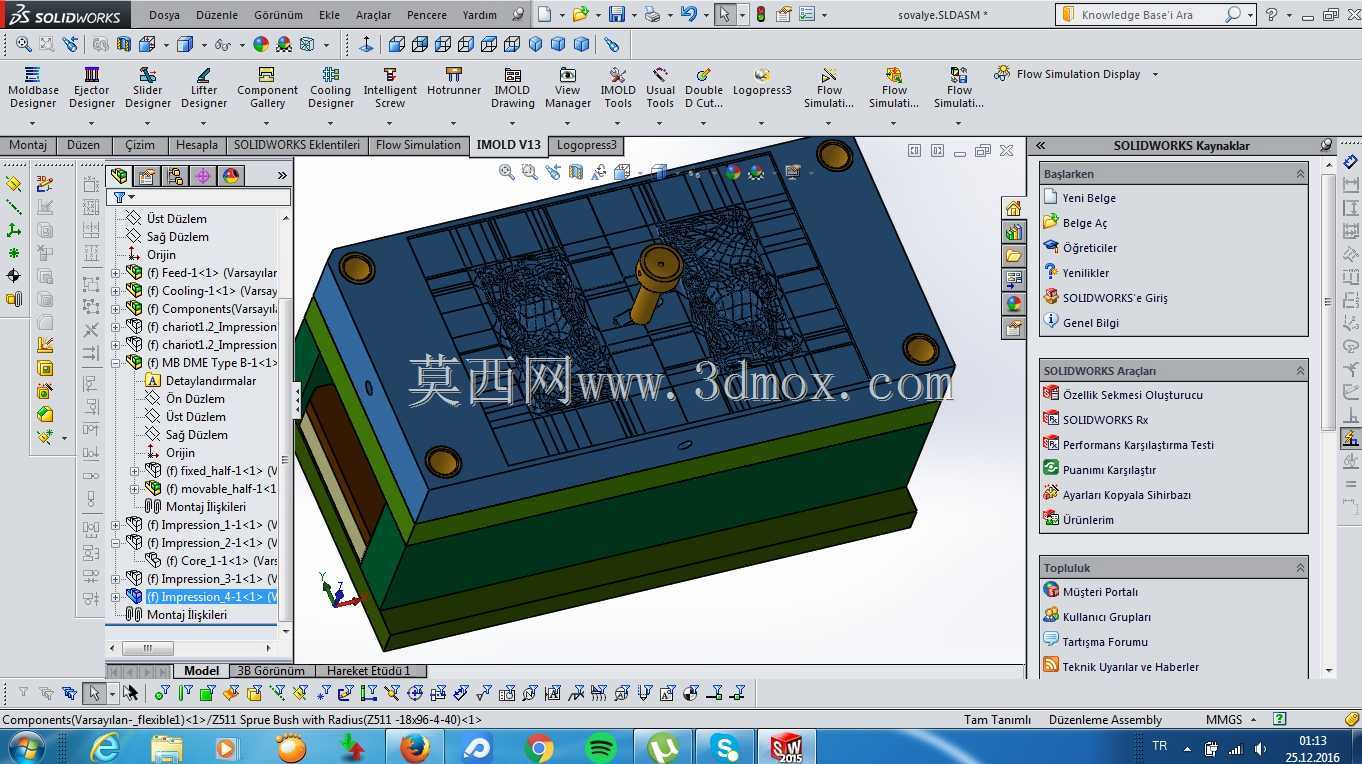The width and height of the screenshot is (1362, 764).
Task: Open the Tartışma Forumu link
Action: (1105, 642)
